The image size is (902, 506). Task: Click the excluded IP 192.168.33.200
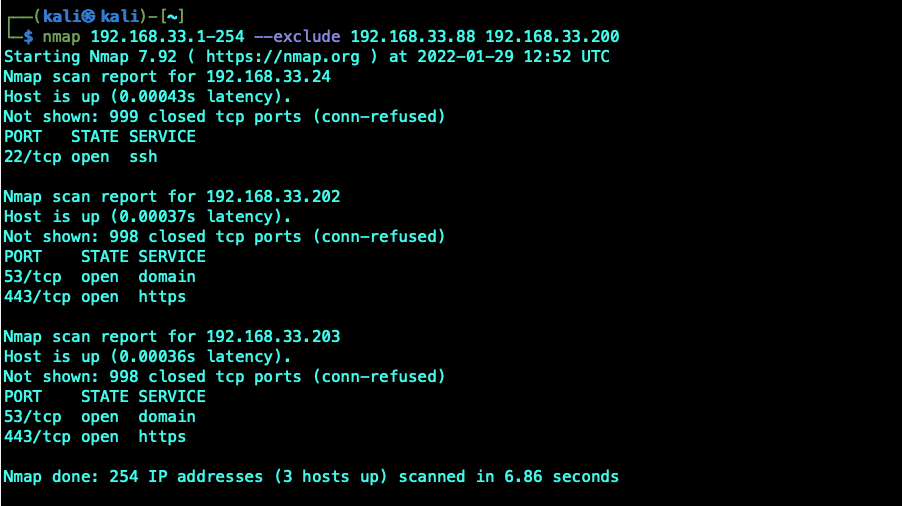click(x=552, y=37)
